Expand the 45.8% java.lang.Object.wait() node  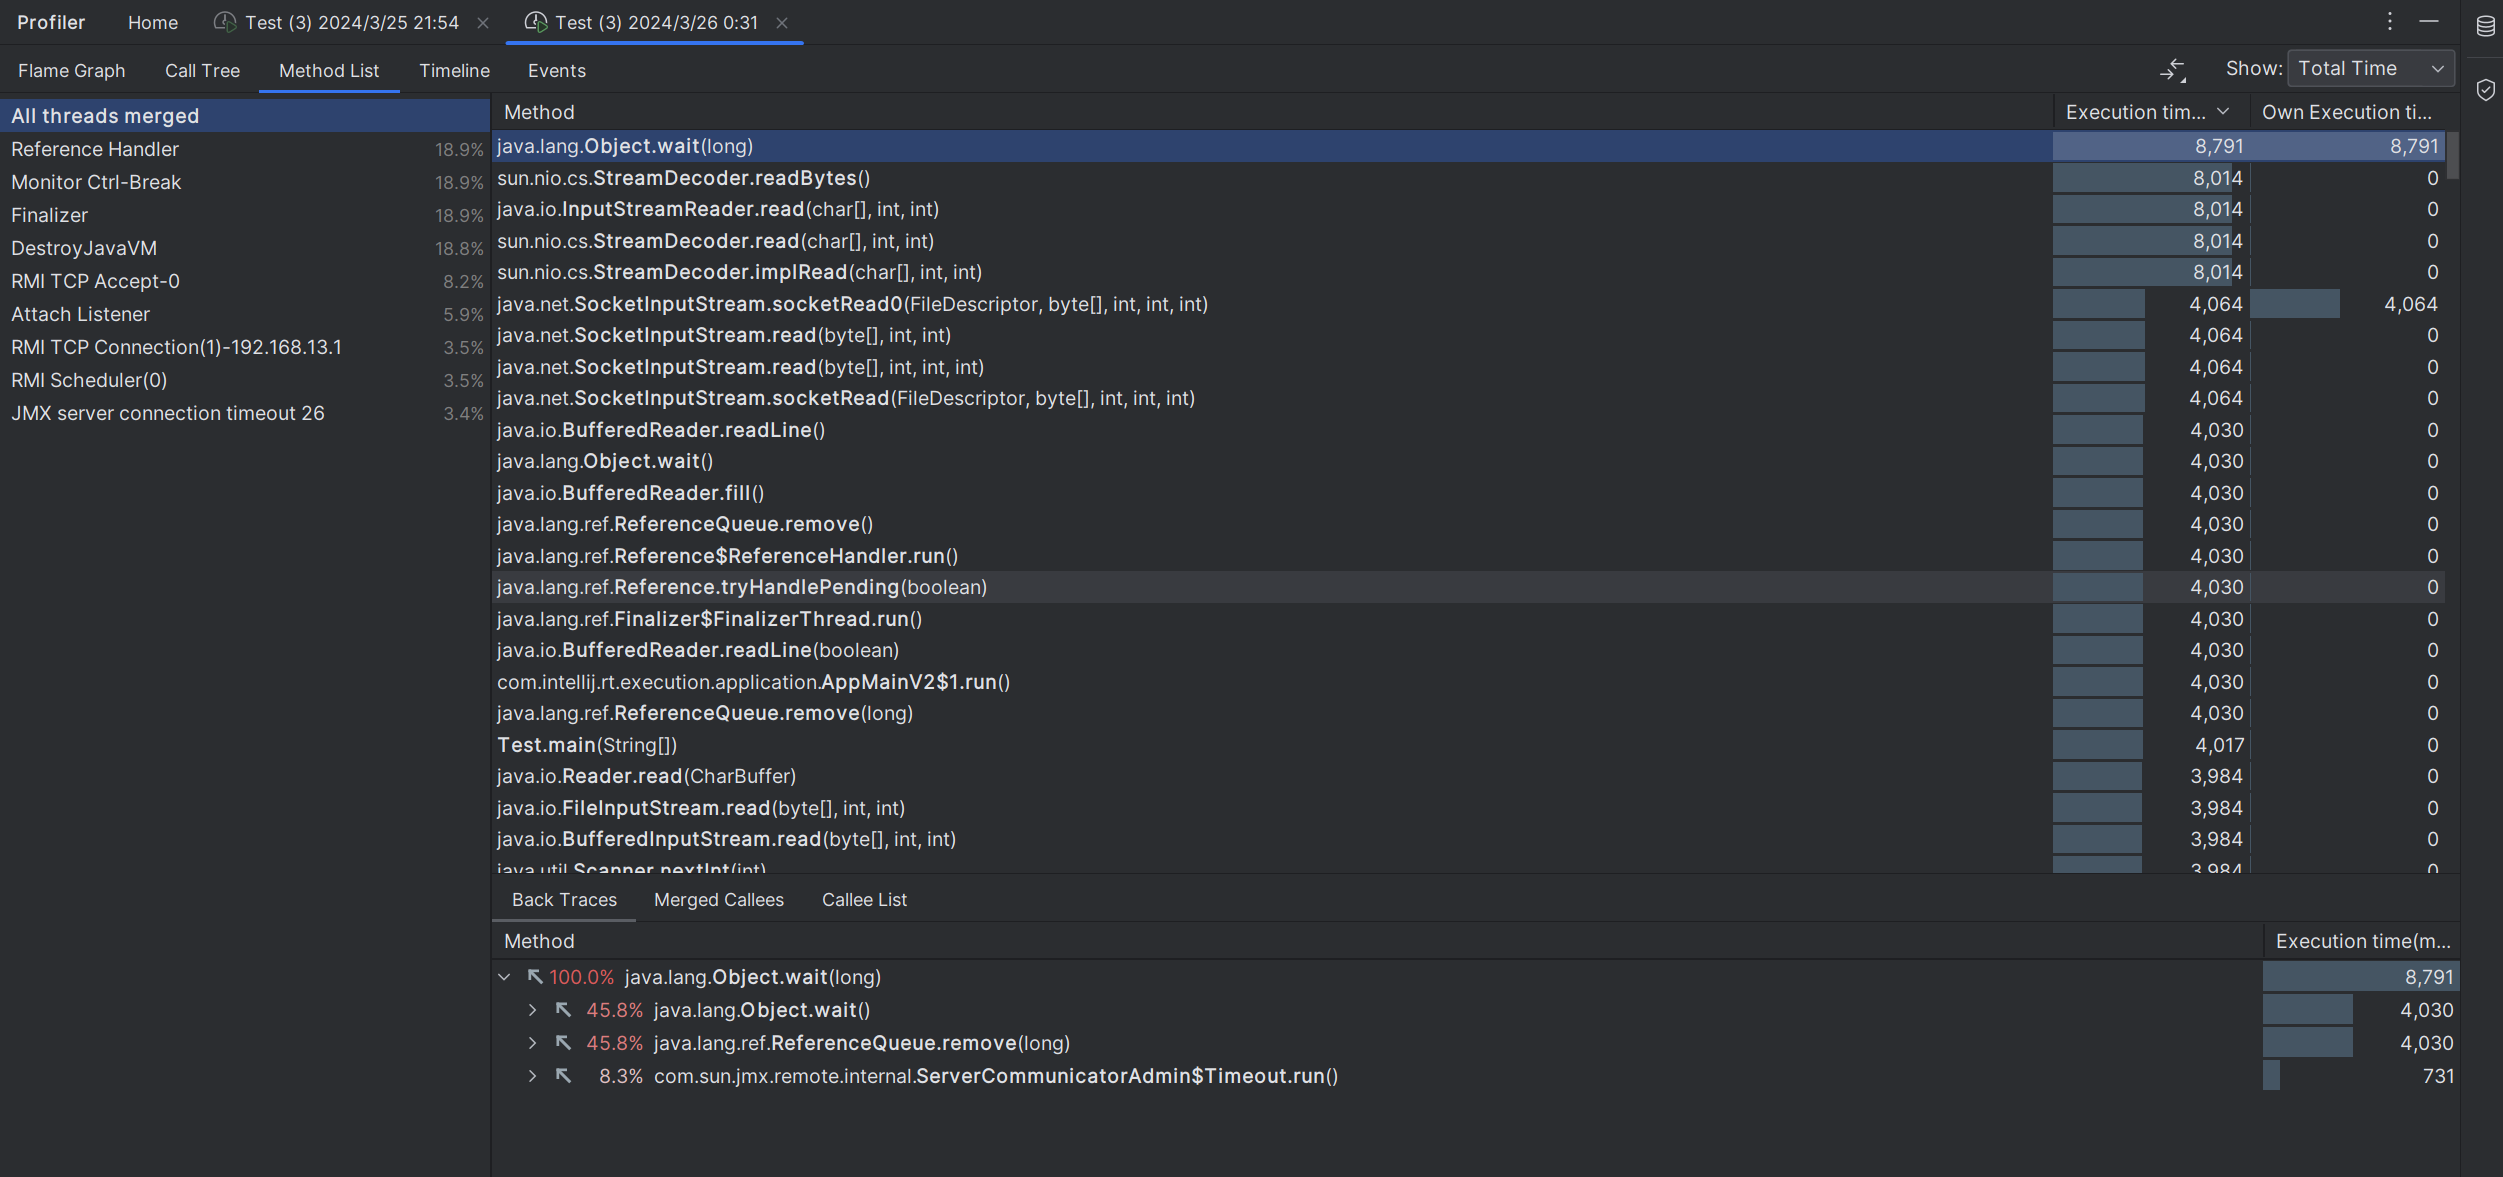532,1010
